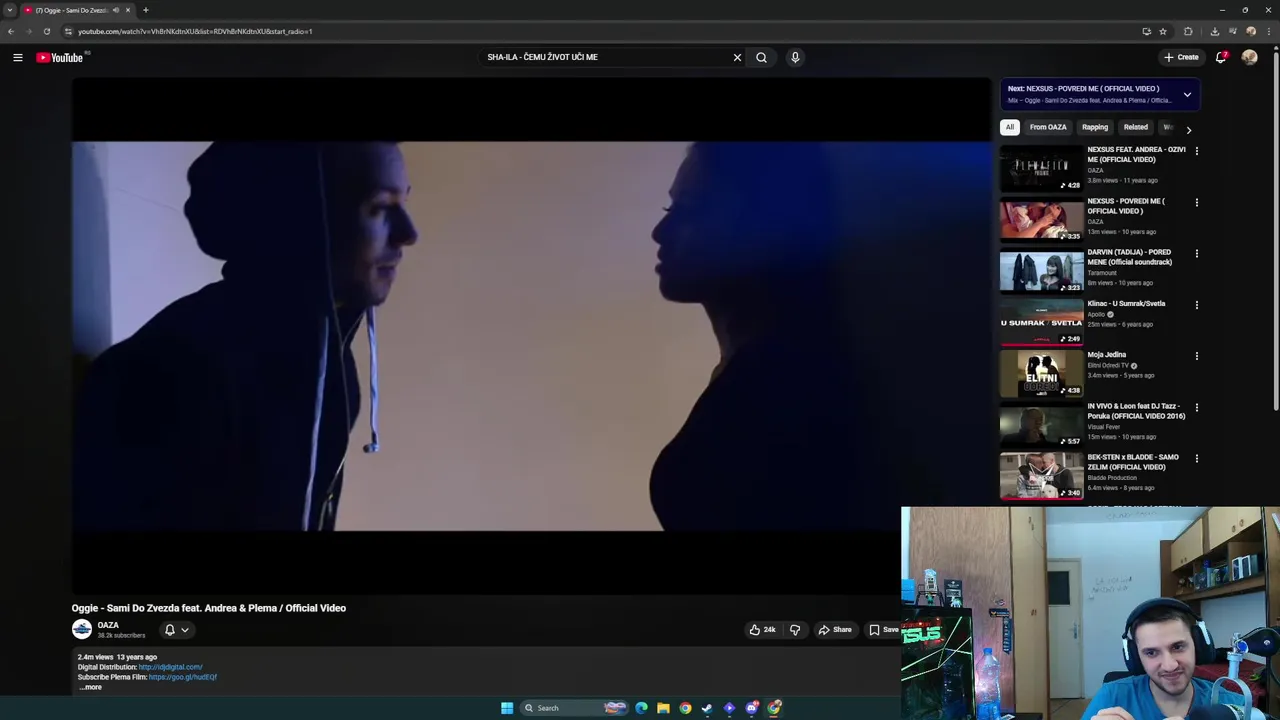
Task: Open options for IN VIVO & Leon Poruka
Action: tap(1196, 407)
